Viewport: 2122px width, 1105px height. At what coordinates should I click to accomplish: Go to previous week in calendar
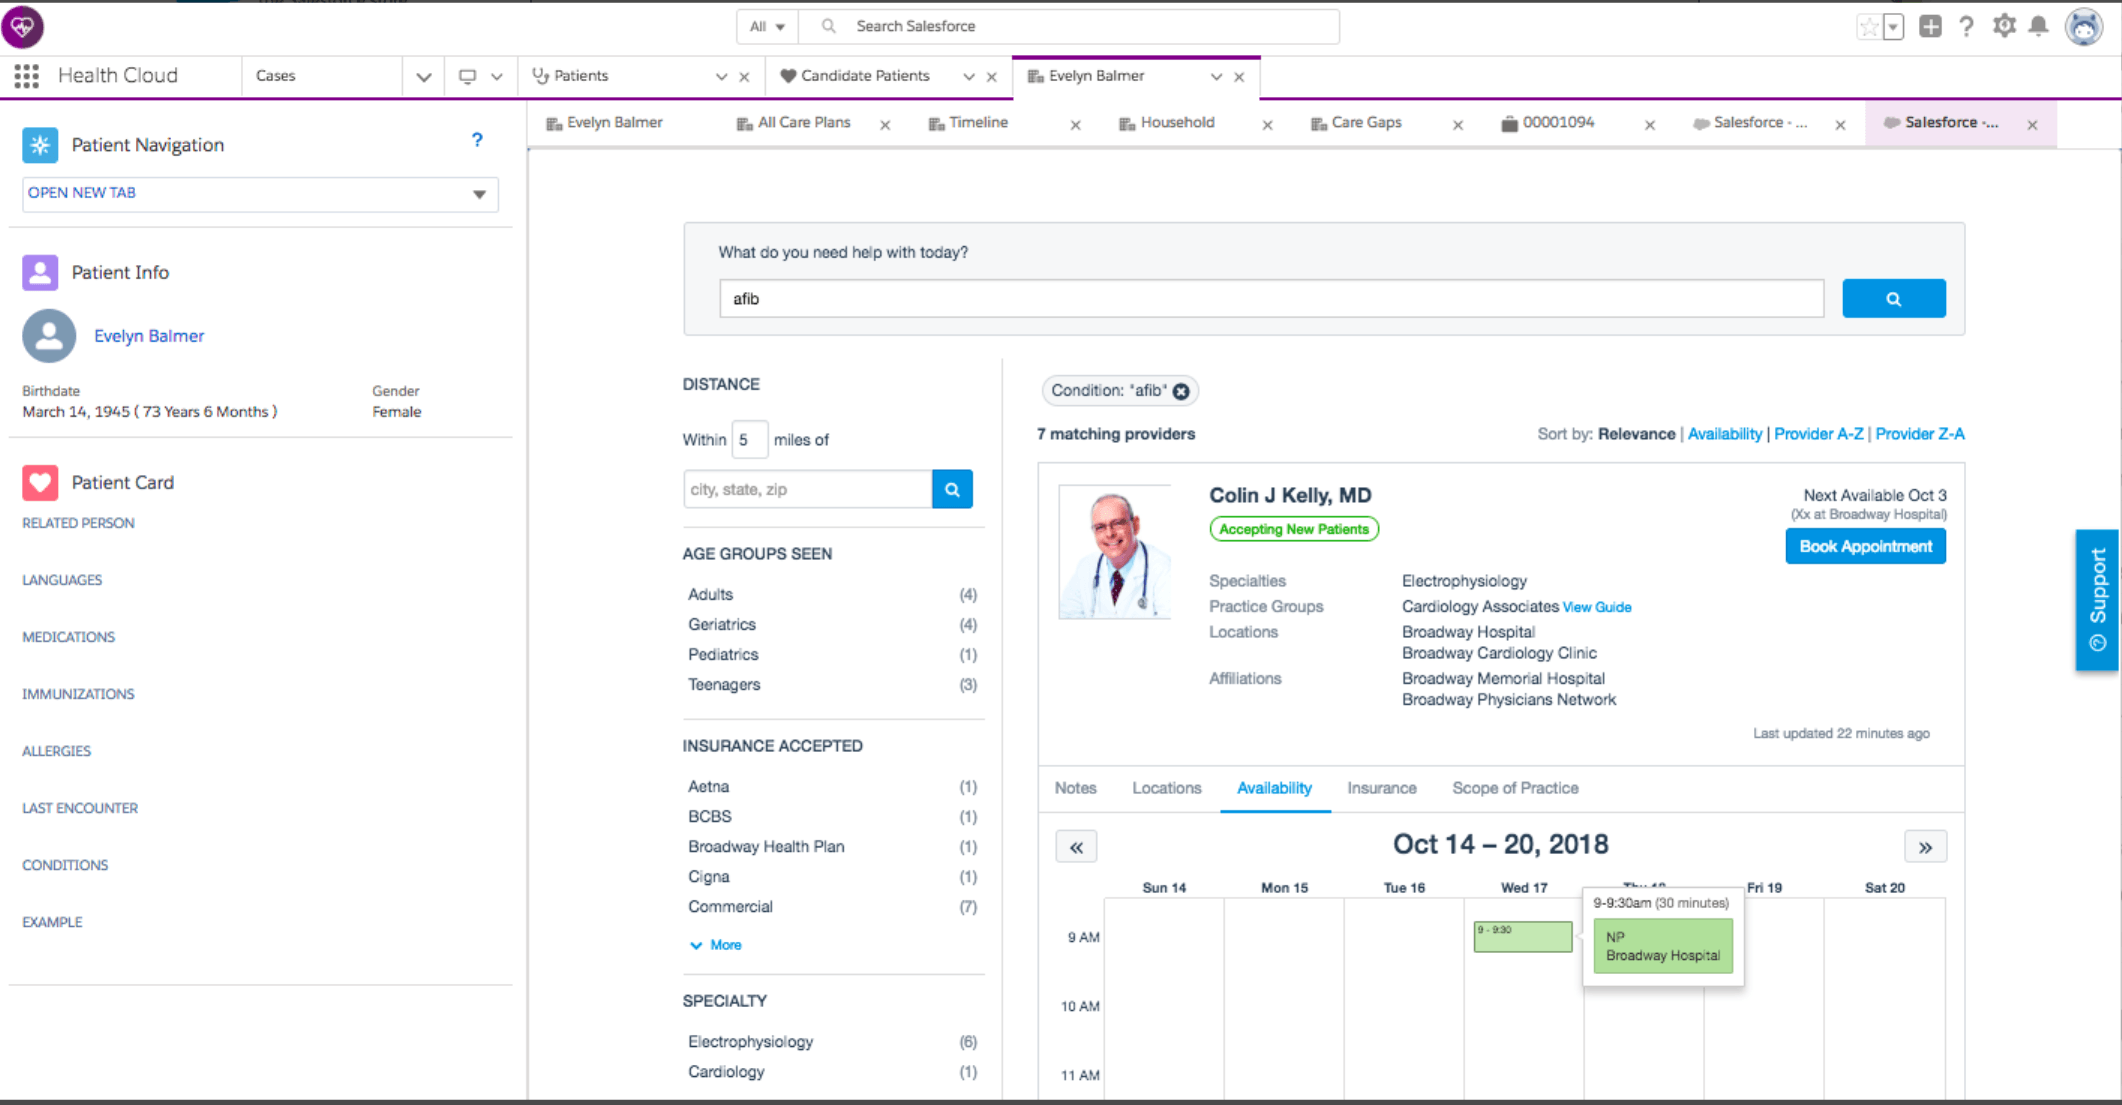[1076, 847]
